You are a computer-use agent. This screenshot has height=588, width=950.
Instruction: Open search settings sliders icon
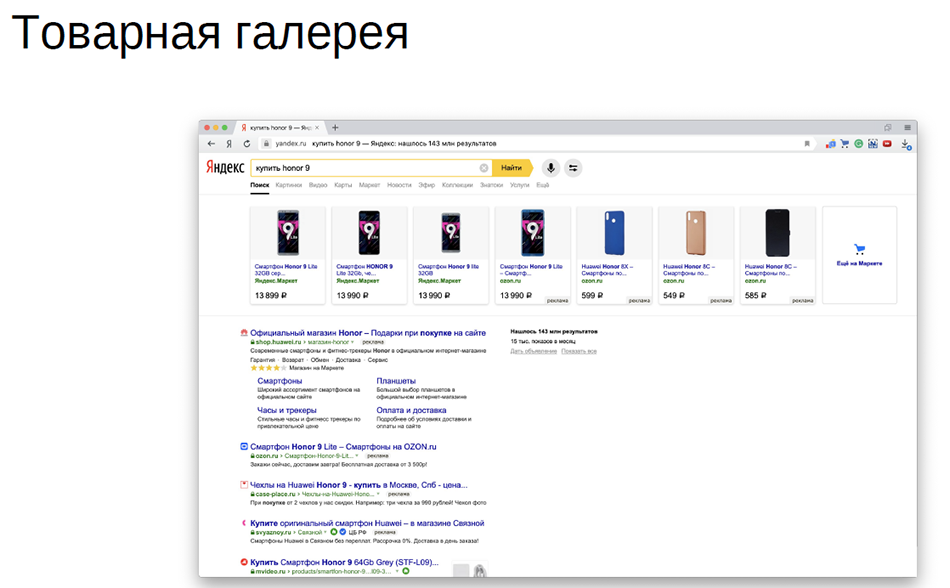[573, 168]
